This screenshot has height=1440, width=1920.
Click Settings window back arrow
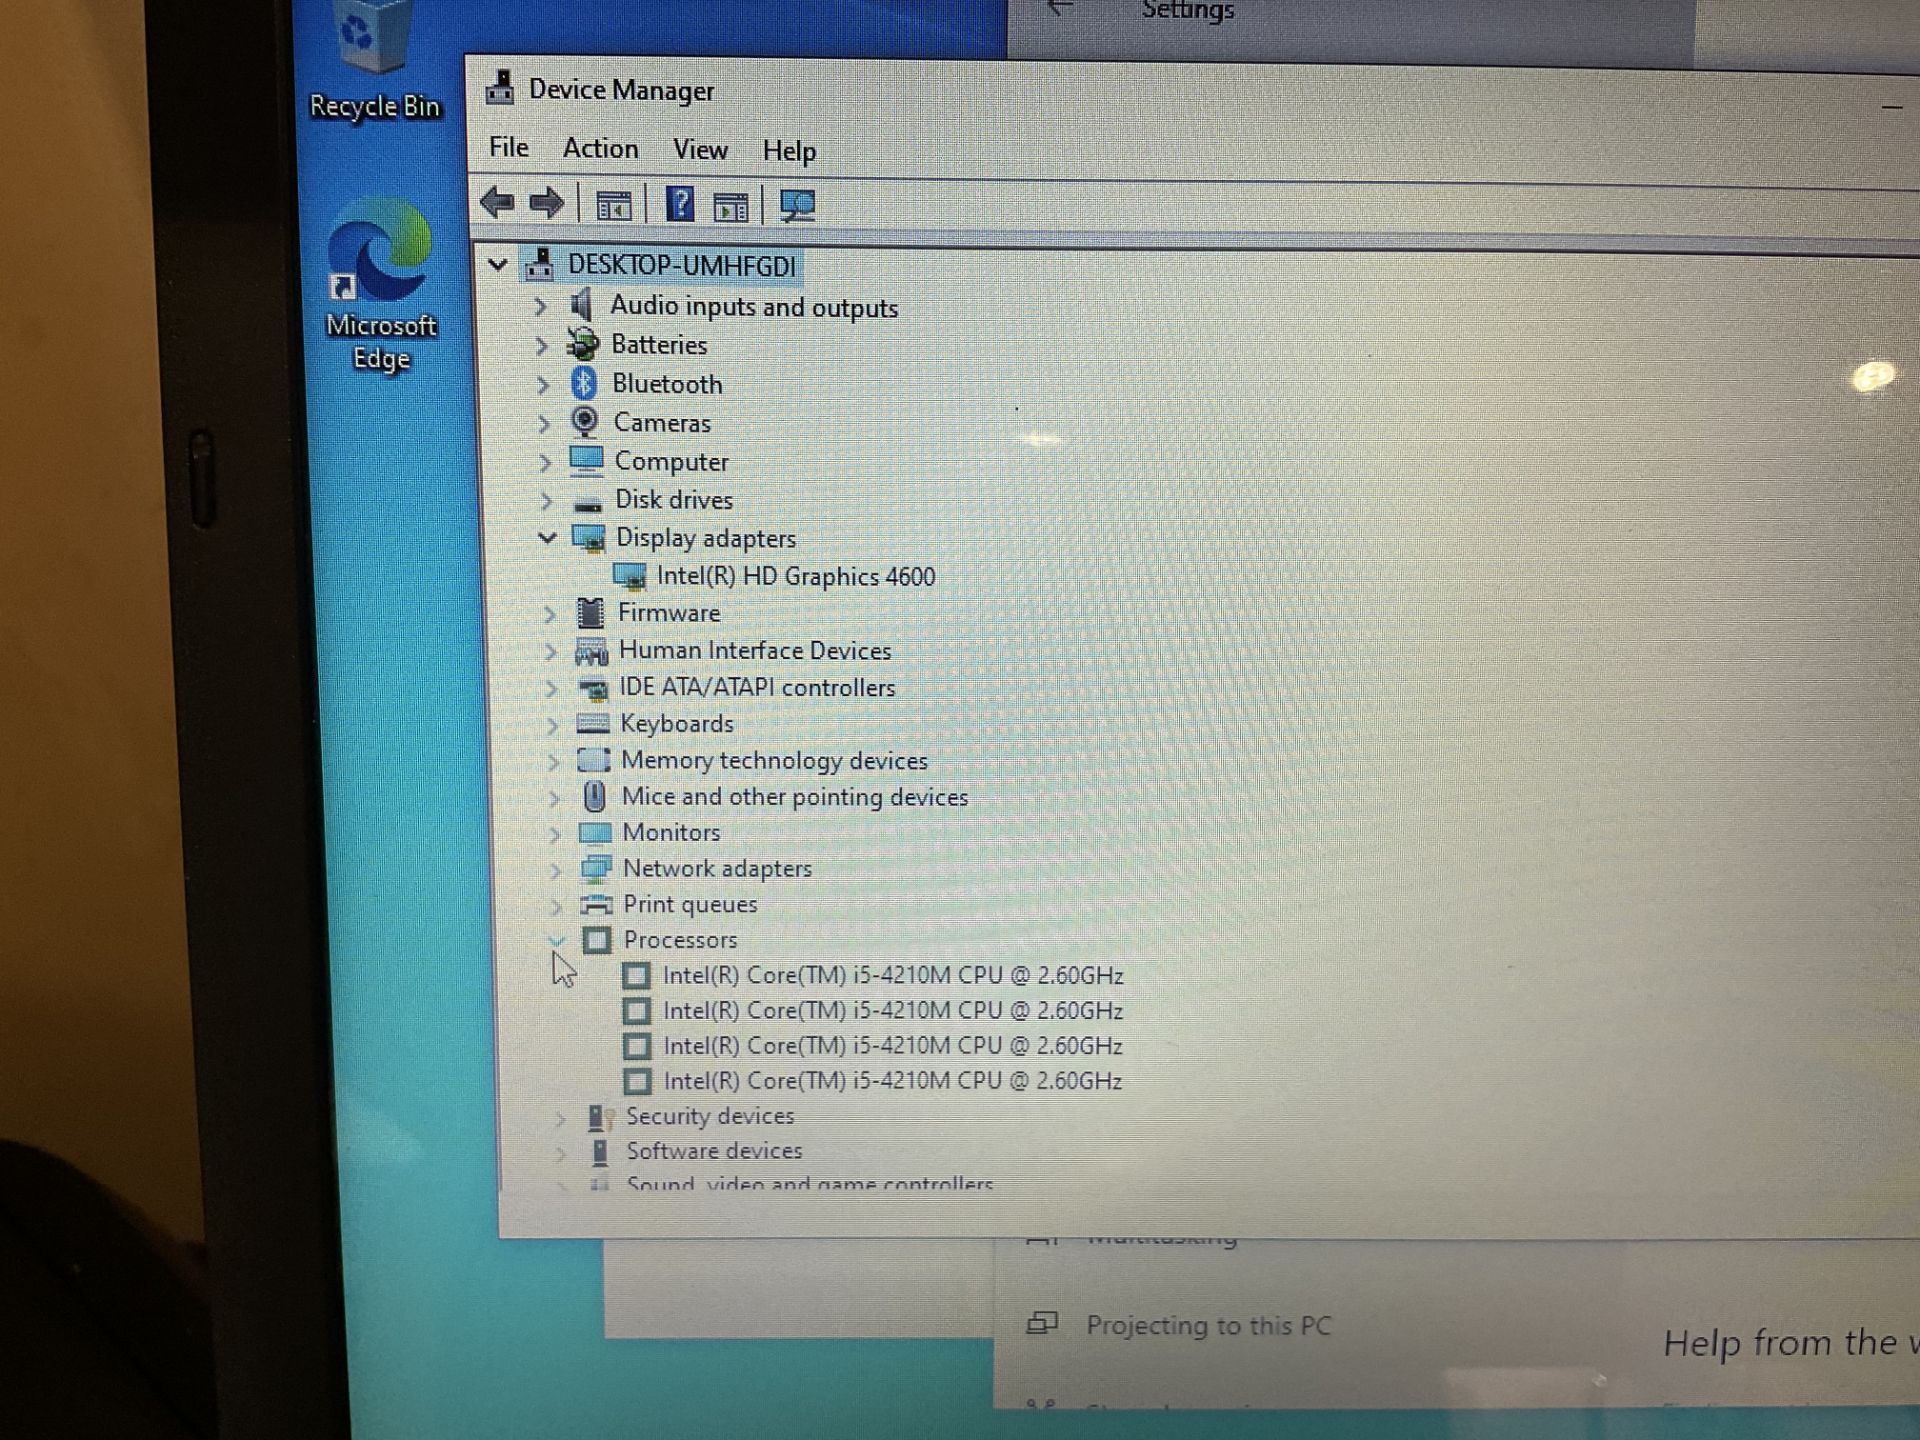pos(1059,8)
